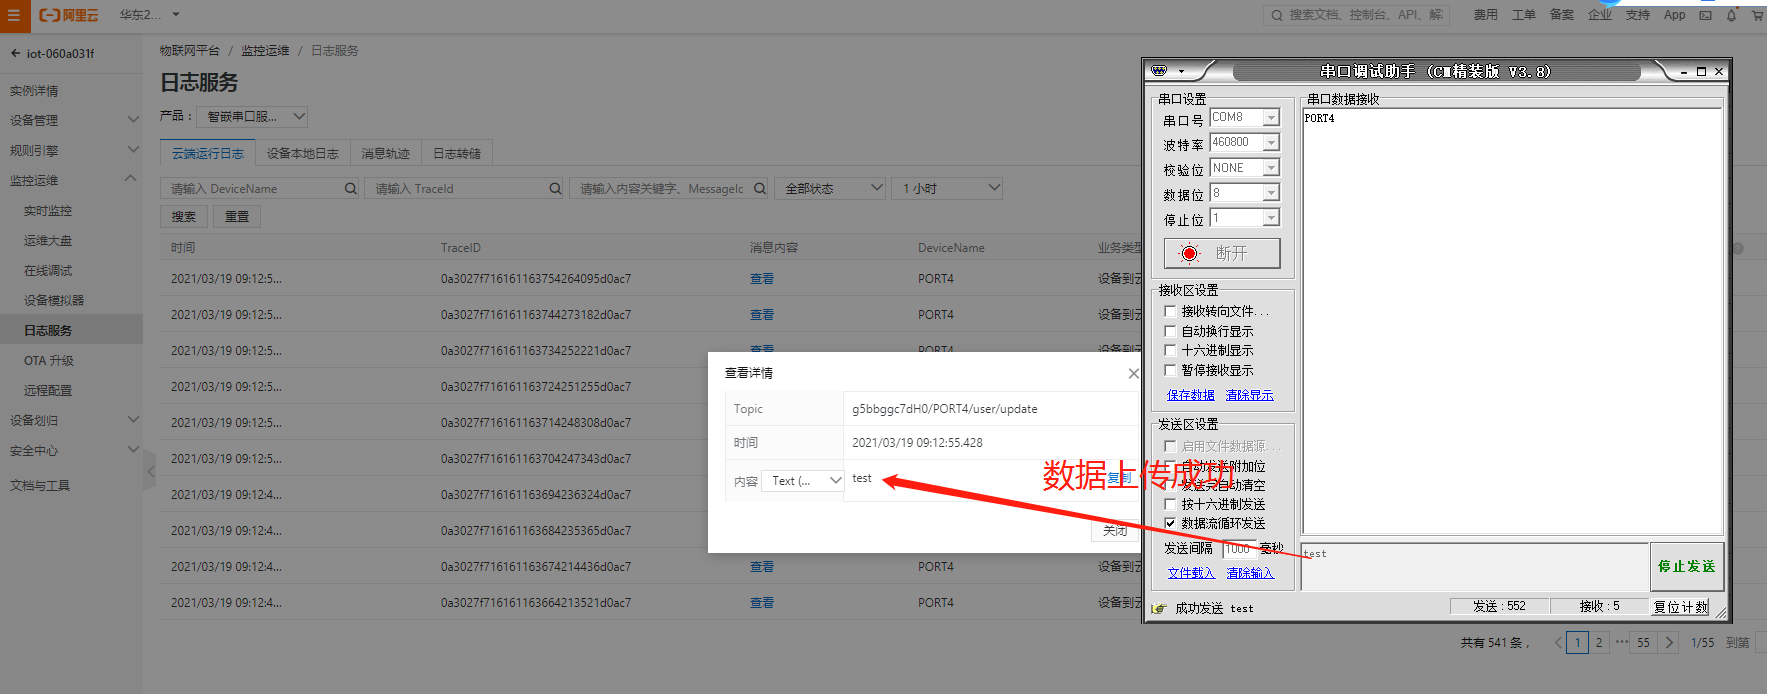Open the Cloud Shell terminal icon
The width and height of the screenshot is (1767, 694).
point(1705,15)
